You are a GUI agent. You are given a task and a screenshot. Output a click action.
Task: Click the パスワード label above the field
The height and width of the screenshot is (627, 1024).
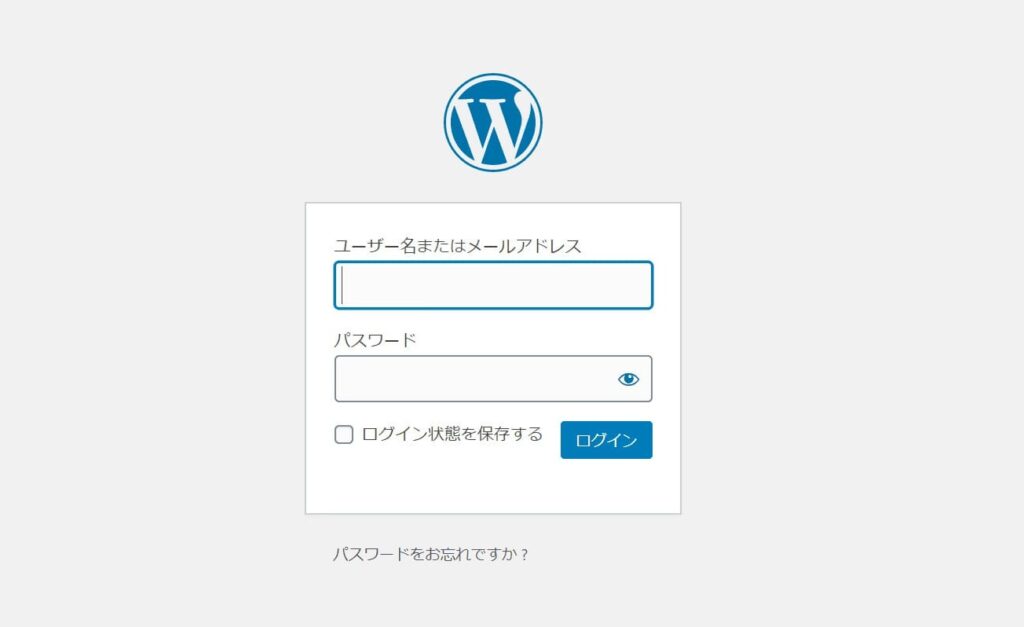tap(375, 340)
